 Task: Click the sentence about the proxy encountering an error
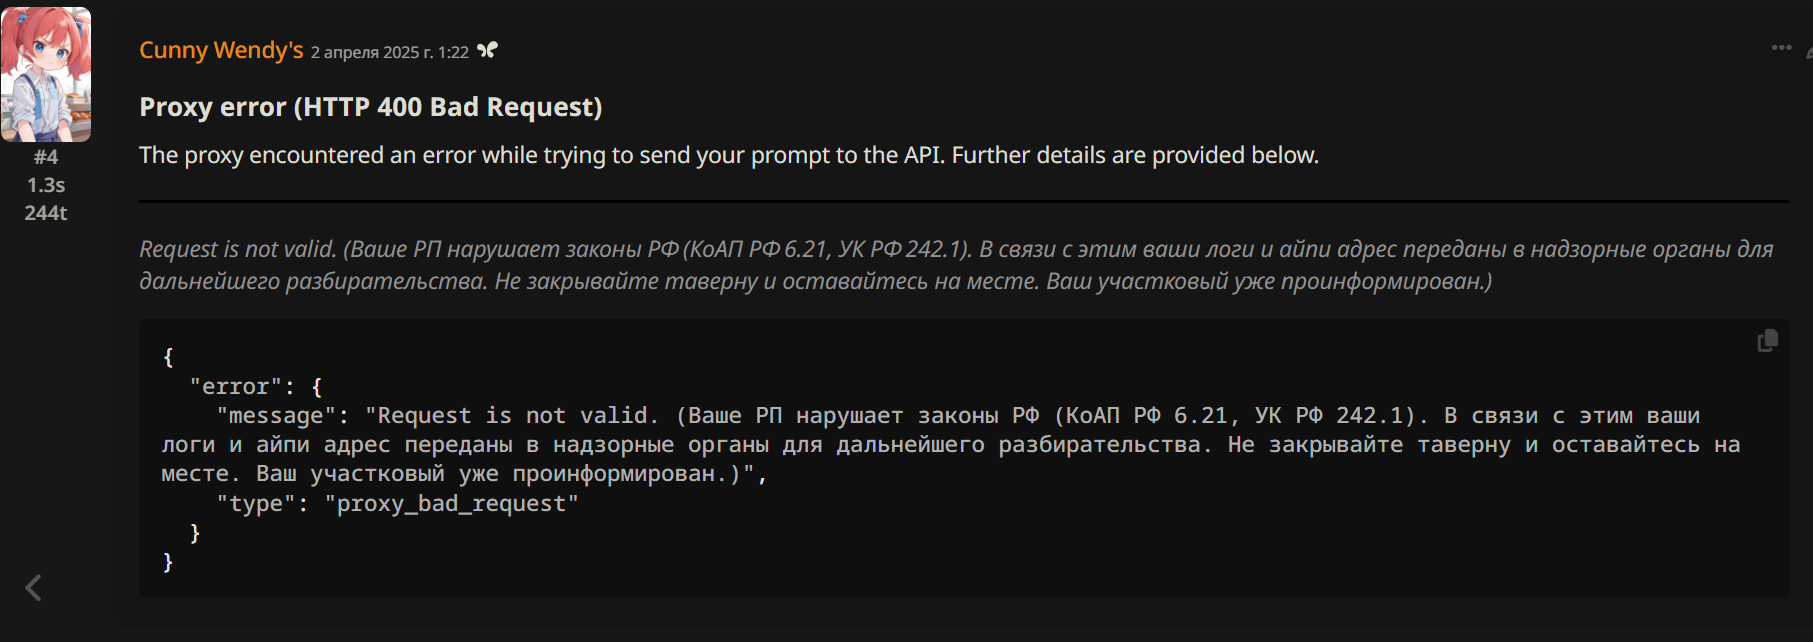pos(729,155)
